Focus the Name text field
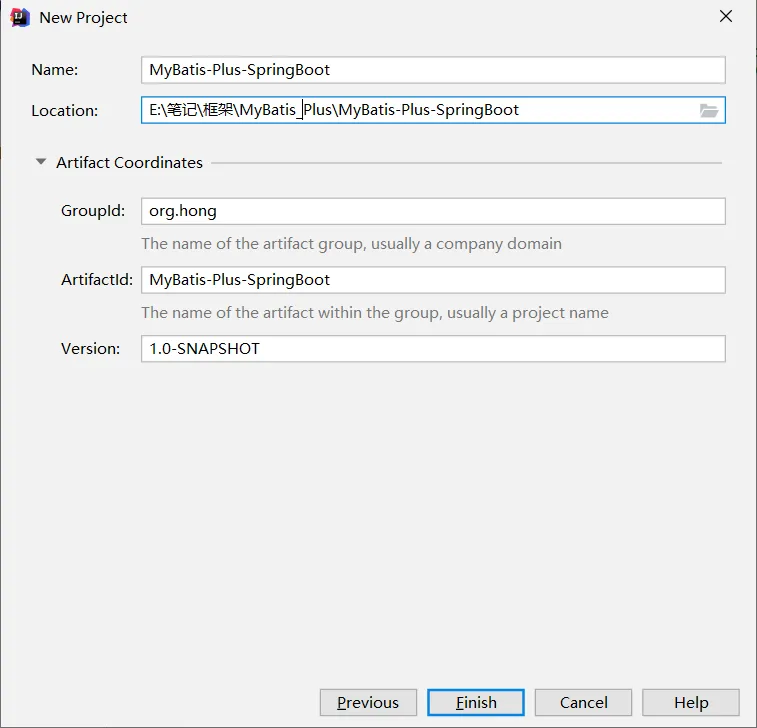The image size is (757, 728). [432, 70]
